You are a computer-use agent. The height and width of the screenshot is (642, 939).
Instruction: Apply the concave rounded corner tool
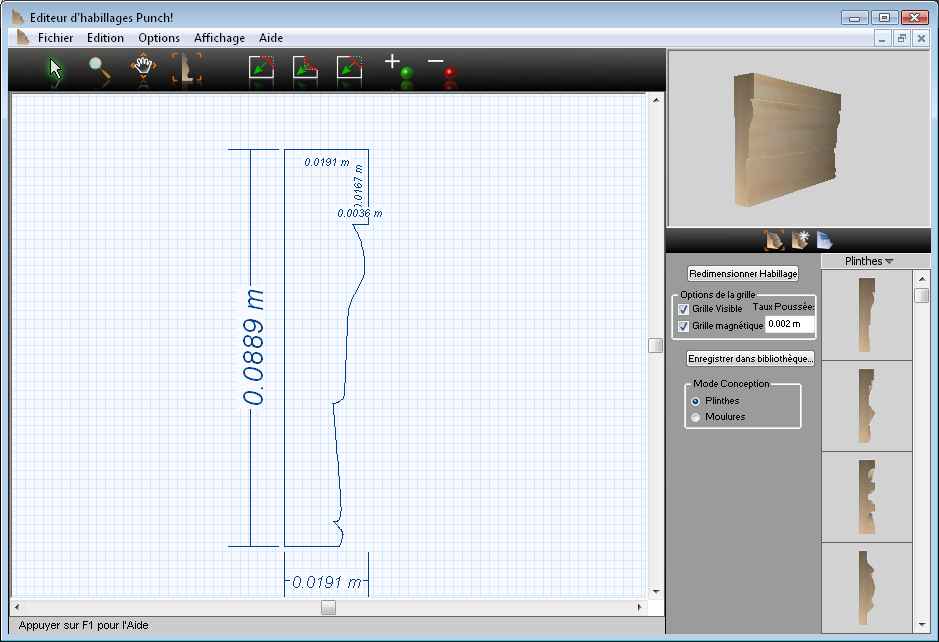click(305, 67)
